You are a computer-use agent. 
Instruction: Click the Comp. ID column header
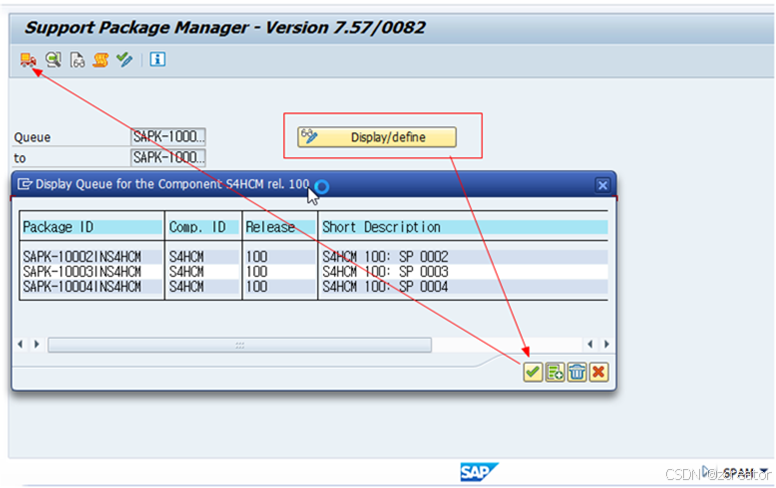click(203, 227)
